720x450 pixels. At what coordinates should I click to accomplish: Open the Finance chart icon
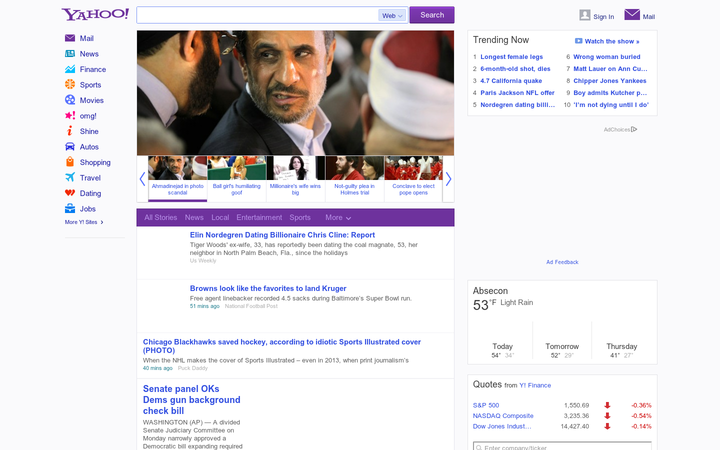(70, 69)
